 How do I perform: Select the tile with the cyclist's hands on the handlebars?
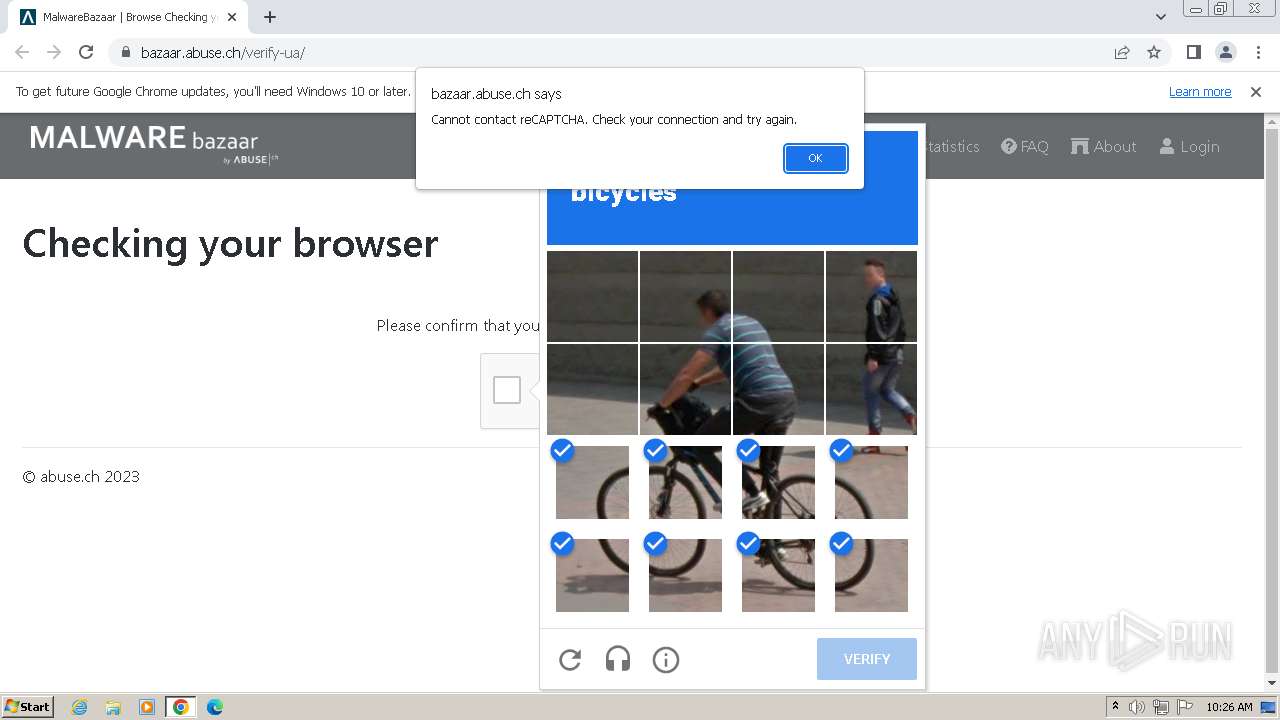[x=685, y=389]
